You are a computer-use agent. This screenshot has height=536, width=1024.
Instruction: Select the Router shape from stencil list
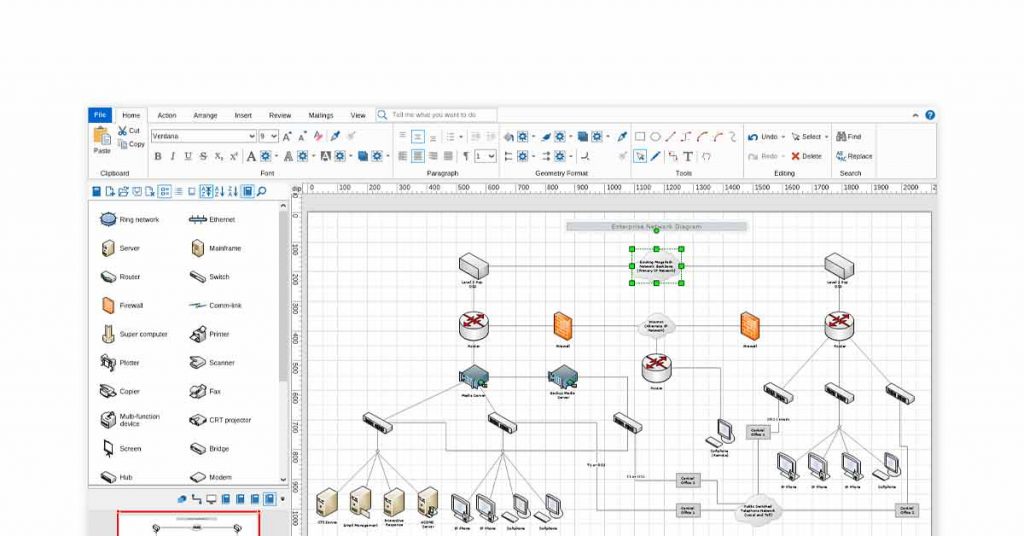click(109, 277)
